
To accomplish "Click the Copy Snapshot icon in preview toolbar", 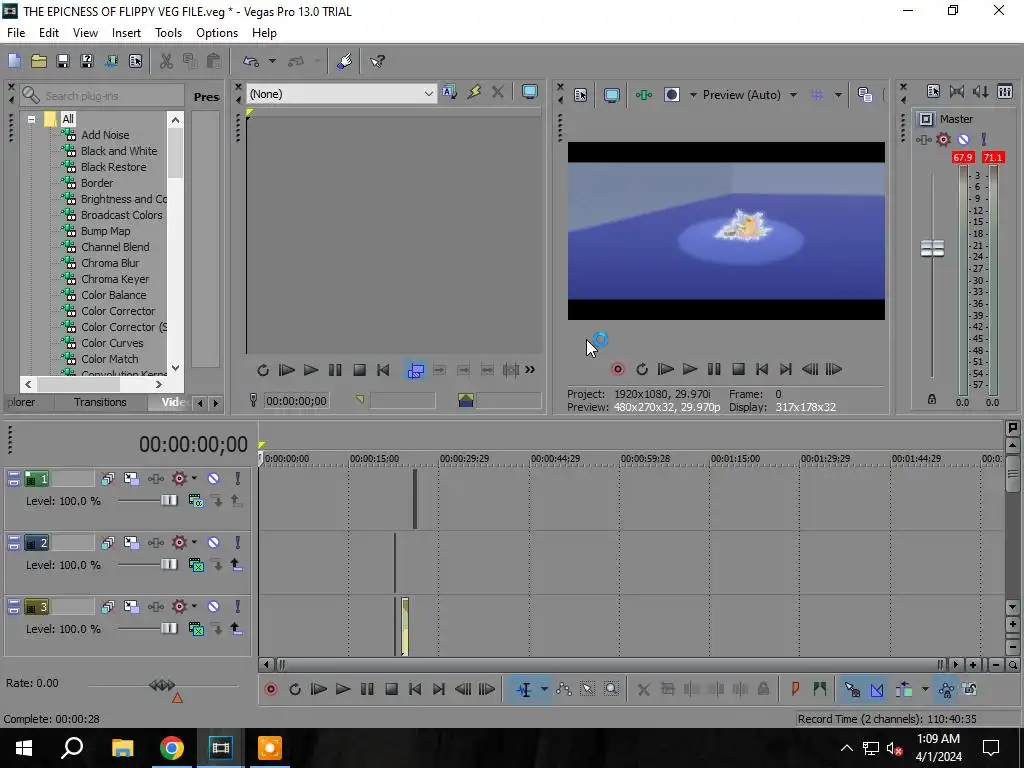I will pos(865,95).
